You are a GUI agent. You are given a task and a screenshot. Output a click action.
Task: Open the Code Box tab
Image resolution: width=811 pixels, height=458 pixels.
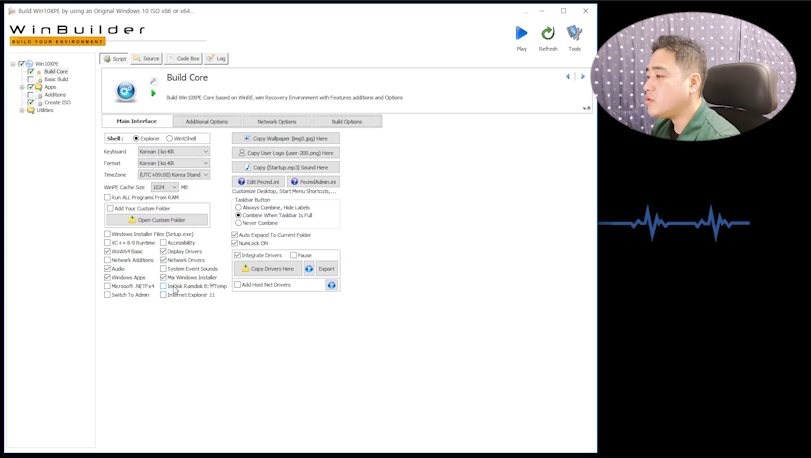[x=183, y=58]
